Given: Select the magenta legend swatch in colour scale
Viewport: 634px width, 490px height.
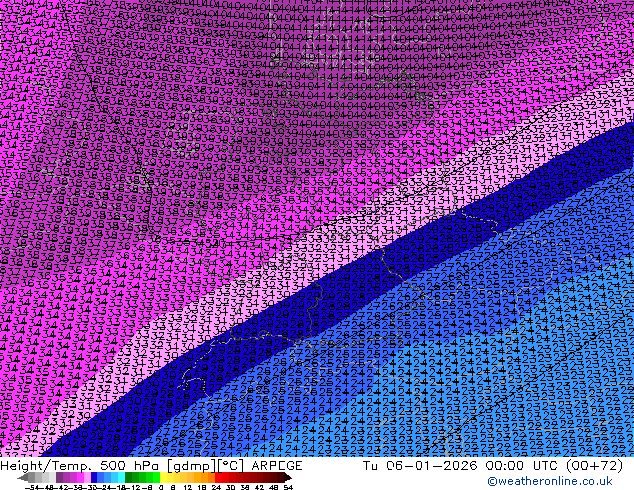Looking at the screenshot, I should point(80,477).
